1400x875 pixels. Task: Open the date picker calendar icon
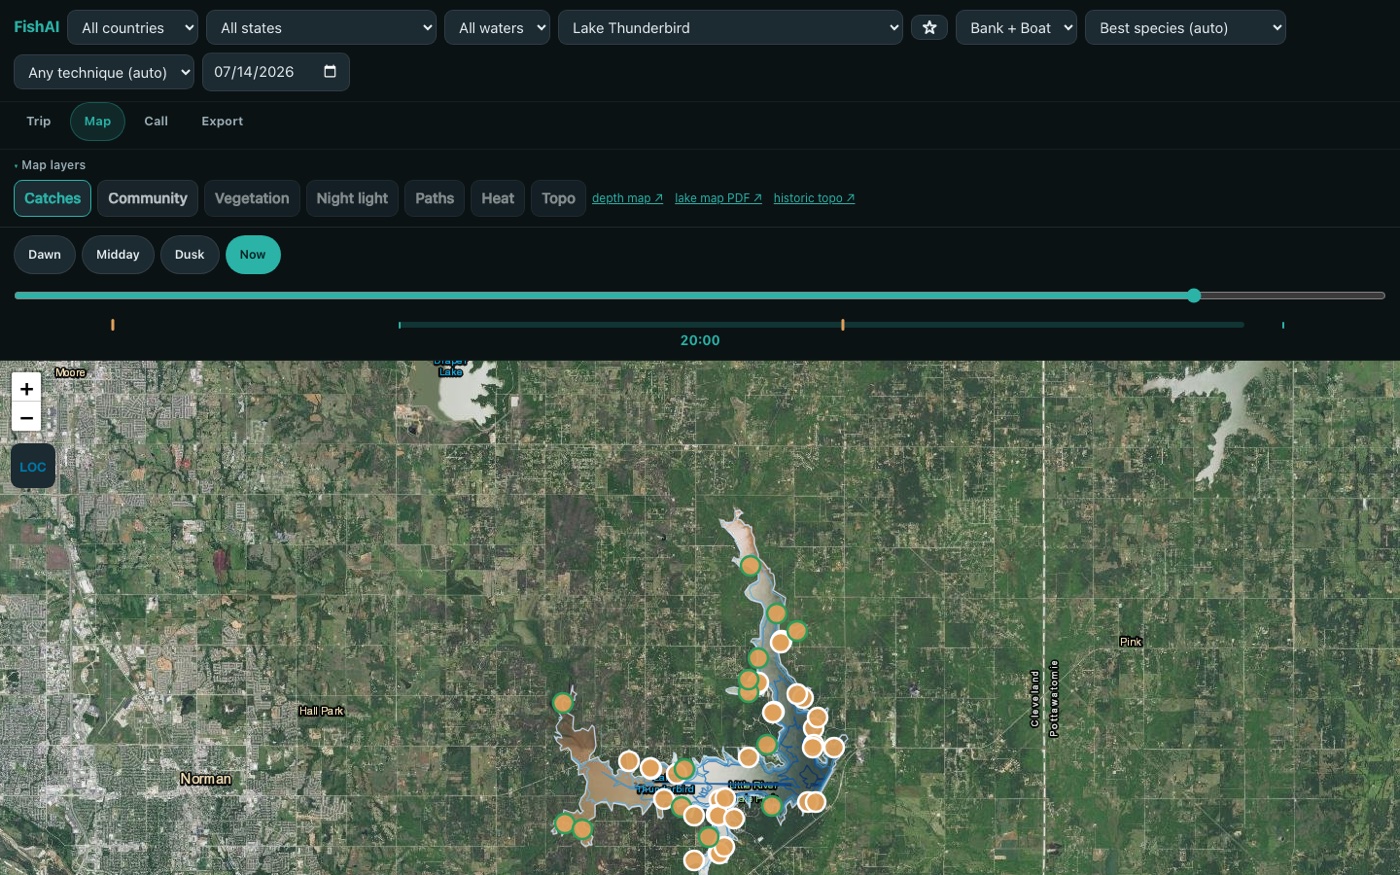pos(330,72)
